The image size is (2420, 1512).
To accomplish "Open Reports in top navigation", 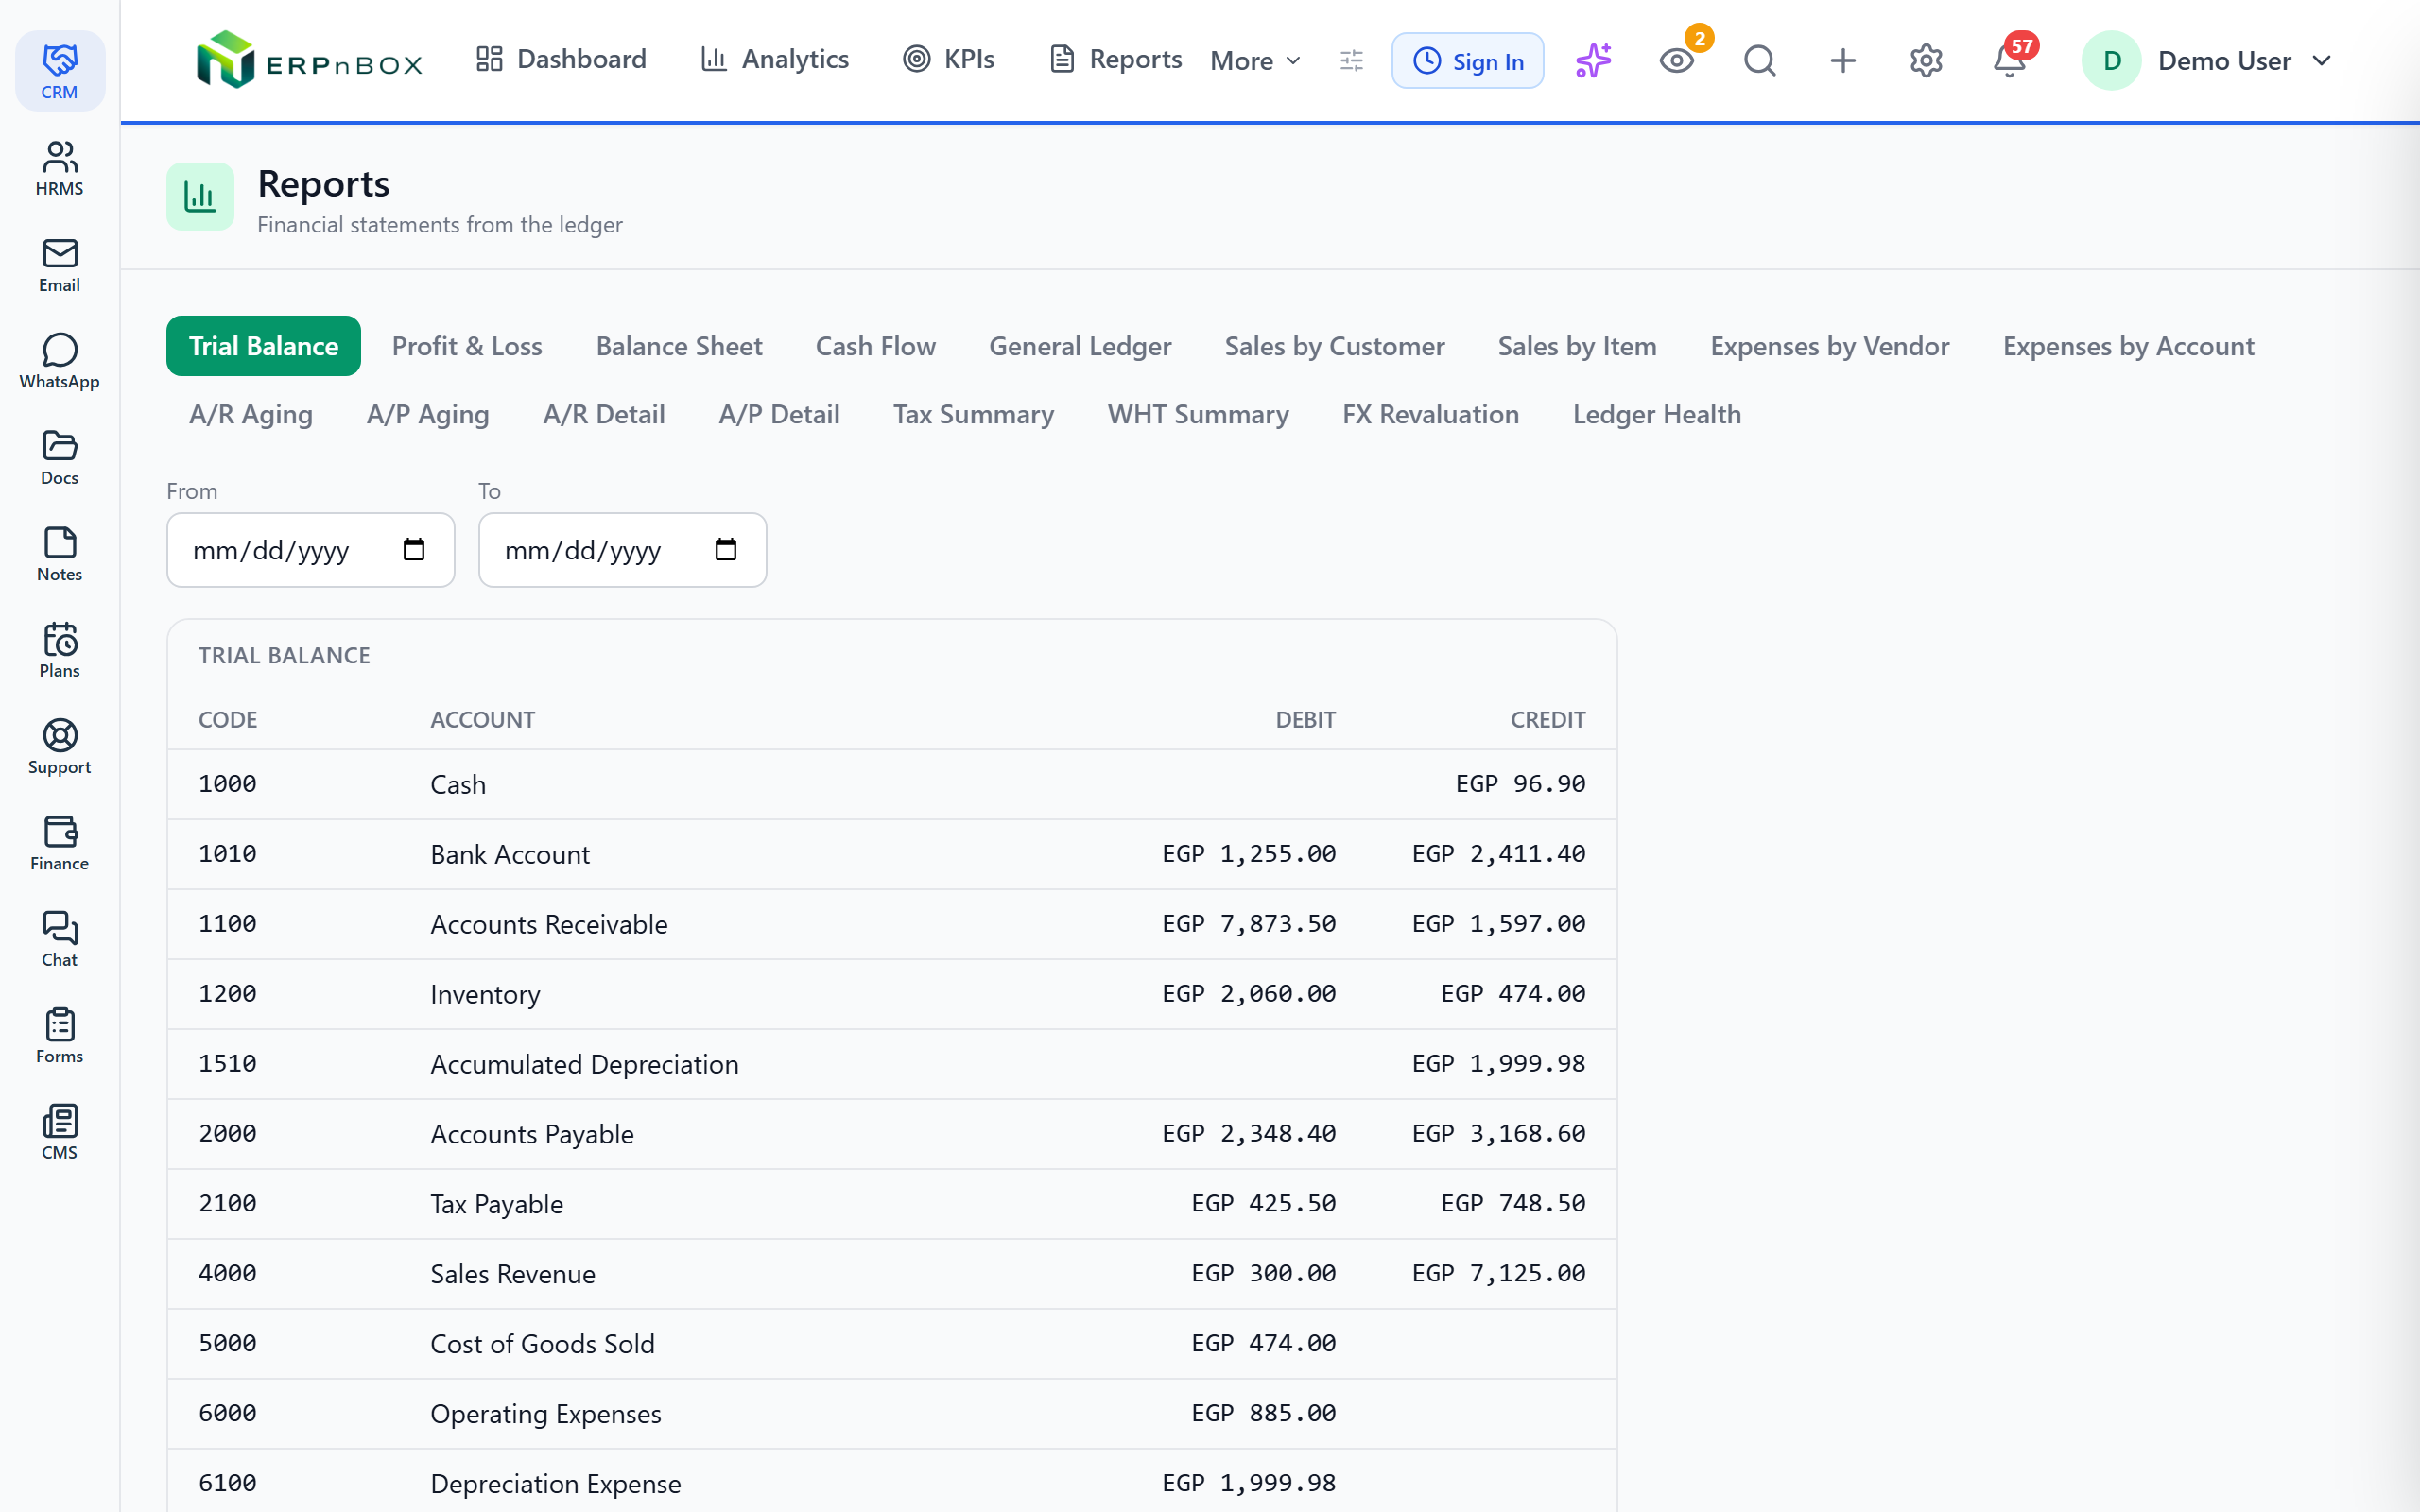I will point(1115,59).
